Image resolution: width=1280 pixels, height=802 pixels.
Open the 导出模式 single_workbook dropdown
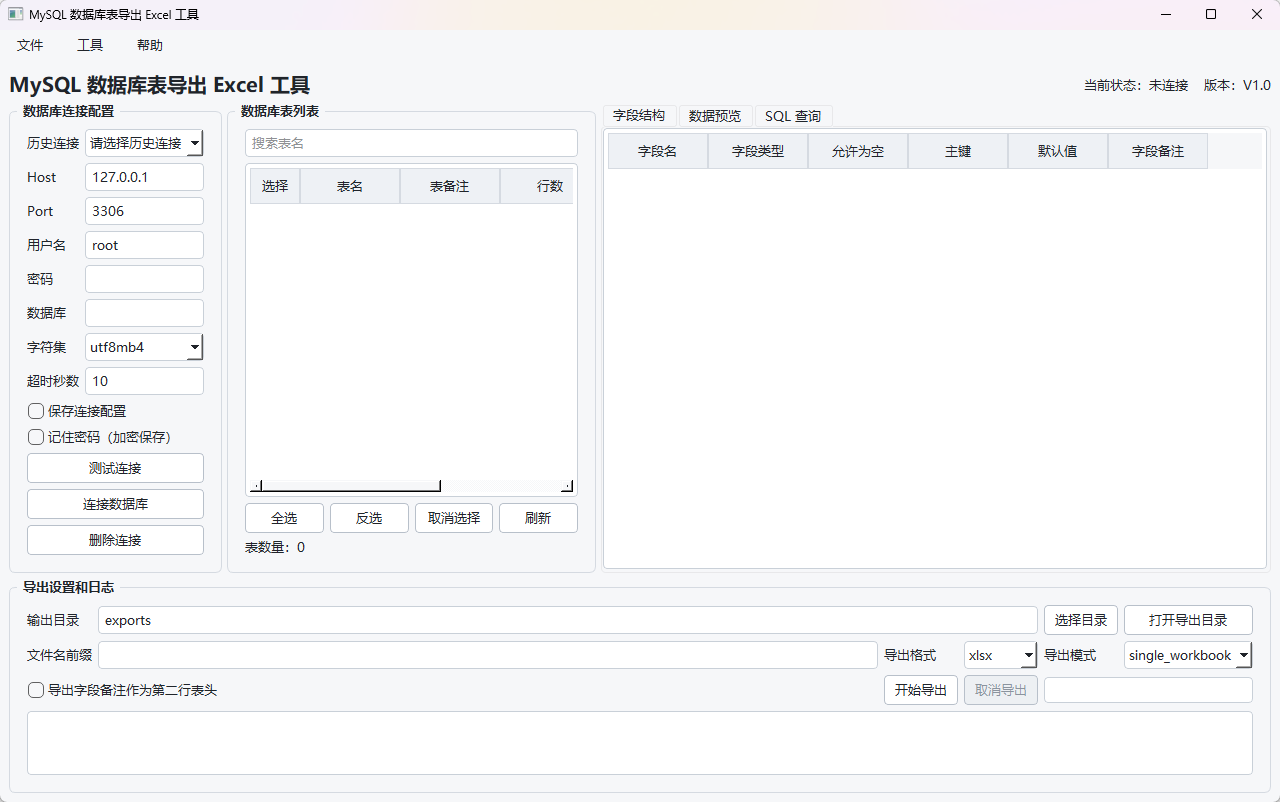click(x=1188, y=655)
